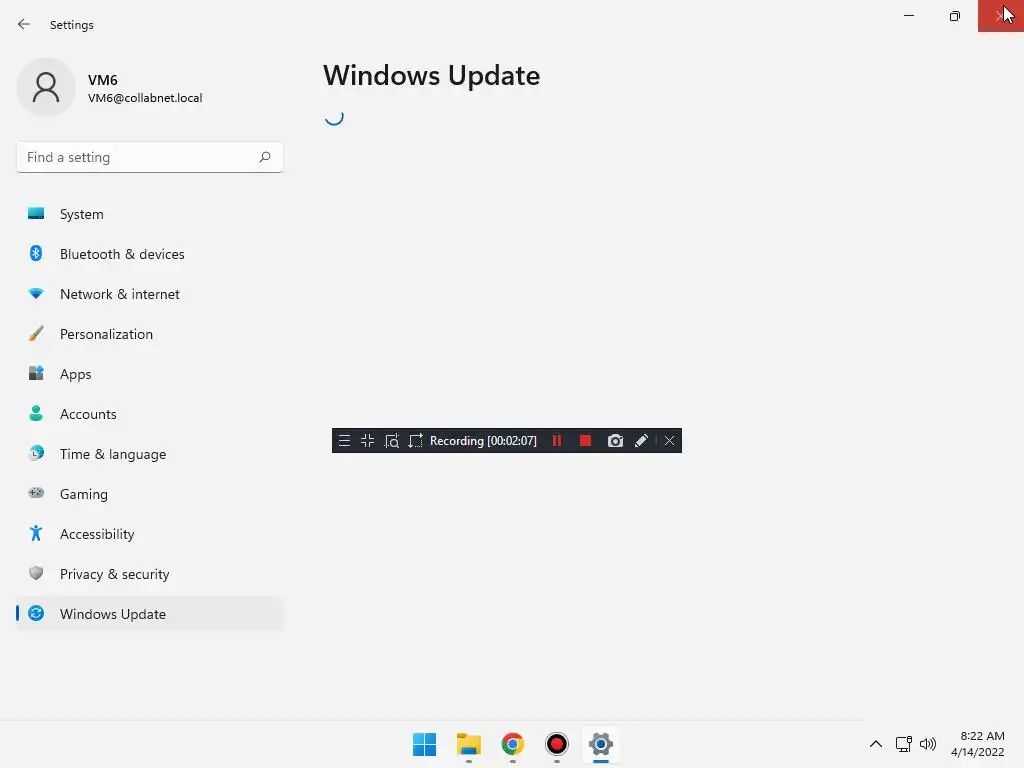This screenshot has height=768, width=1024.
Task: Click the Recording timer text
Action: click(483, 441)
